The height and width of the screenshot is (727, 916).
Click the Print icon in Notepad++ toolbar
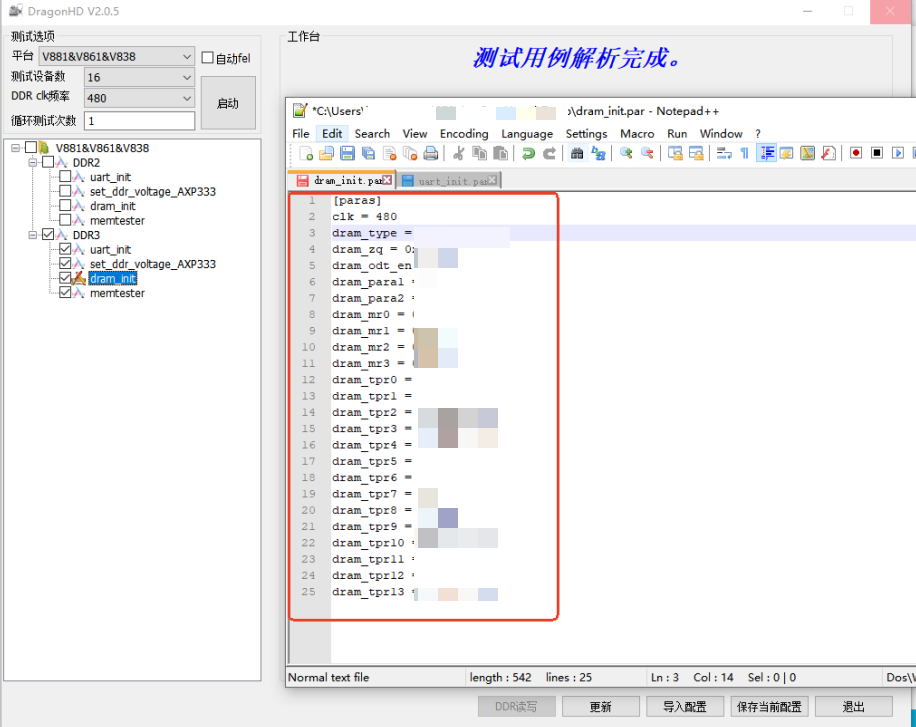coord(430,153)
